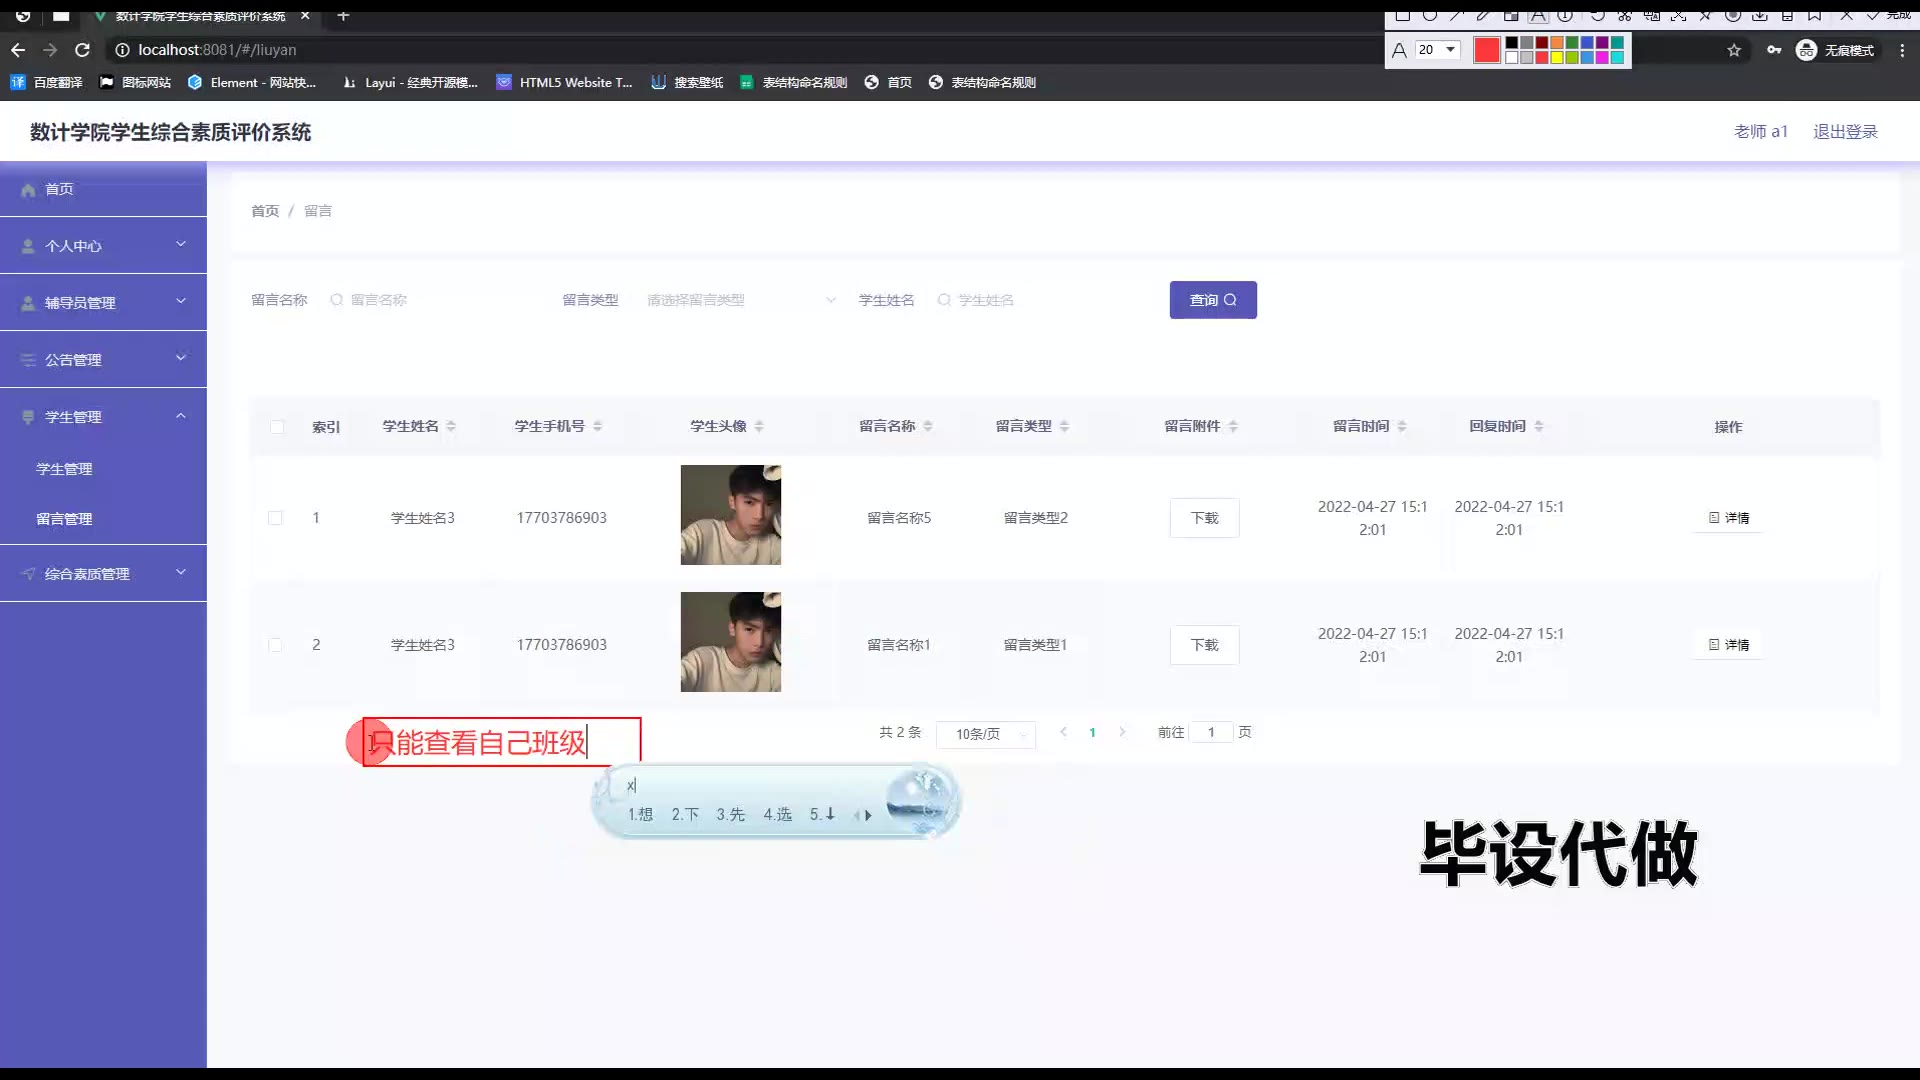Check the checkbox for row 2
This screenshot has height=1080, width=1920.
(275, 645)
